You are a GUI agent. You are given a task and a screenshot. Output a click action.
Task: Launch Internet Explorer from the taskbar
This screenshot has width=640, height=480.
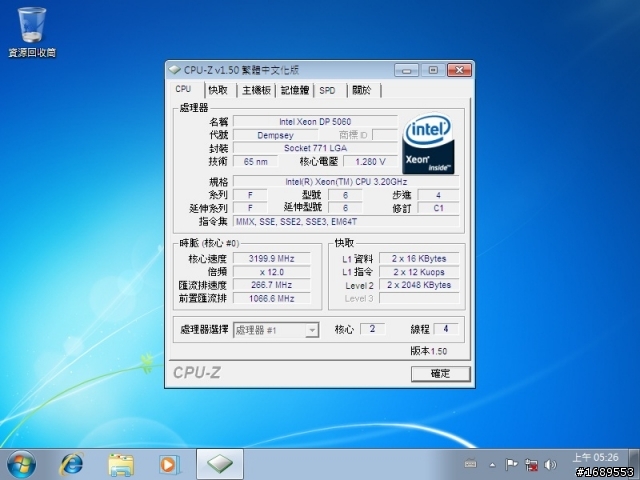pos(72,464)
